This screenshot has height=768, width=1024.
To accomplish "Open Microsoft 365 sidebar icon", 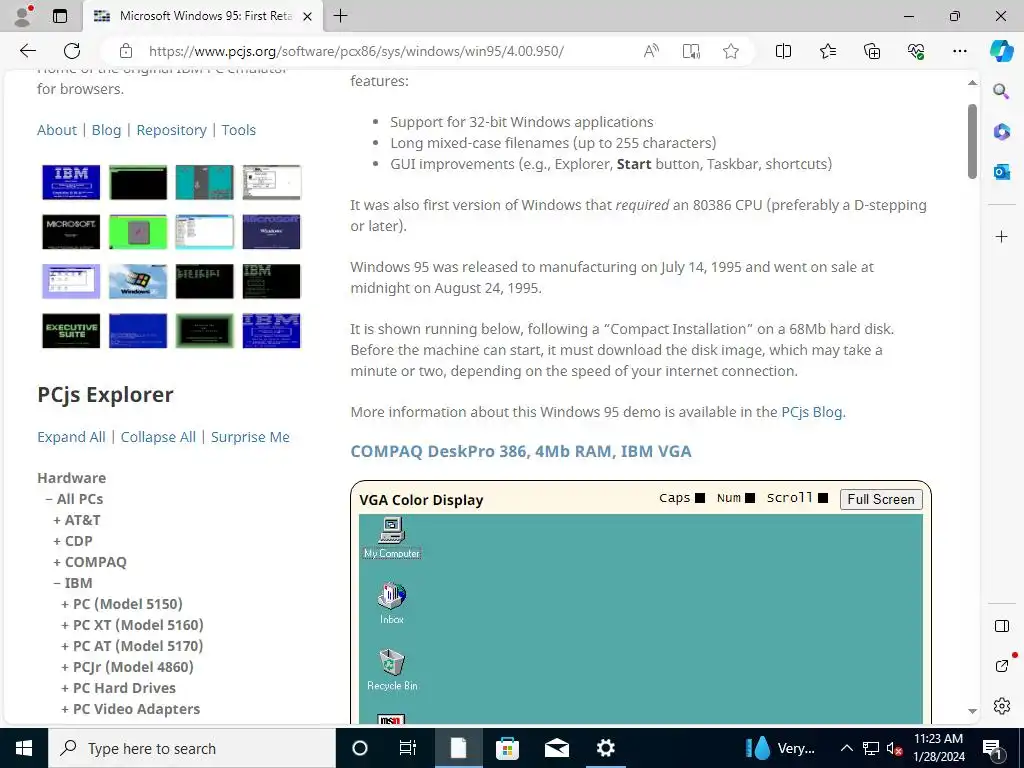I will pos(1001,131).
